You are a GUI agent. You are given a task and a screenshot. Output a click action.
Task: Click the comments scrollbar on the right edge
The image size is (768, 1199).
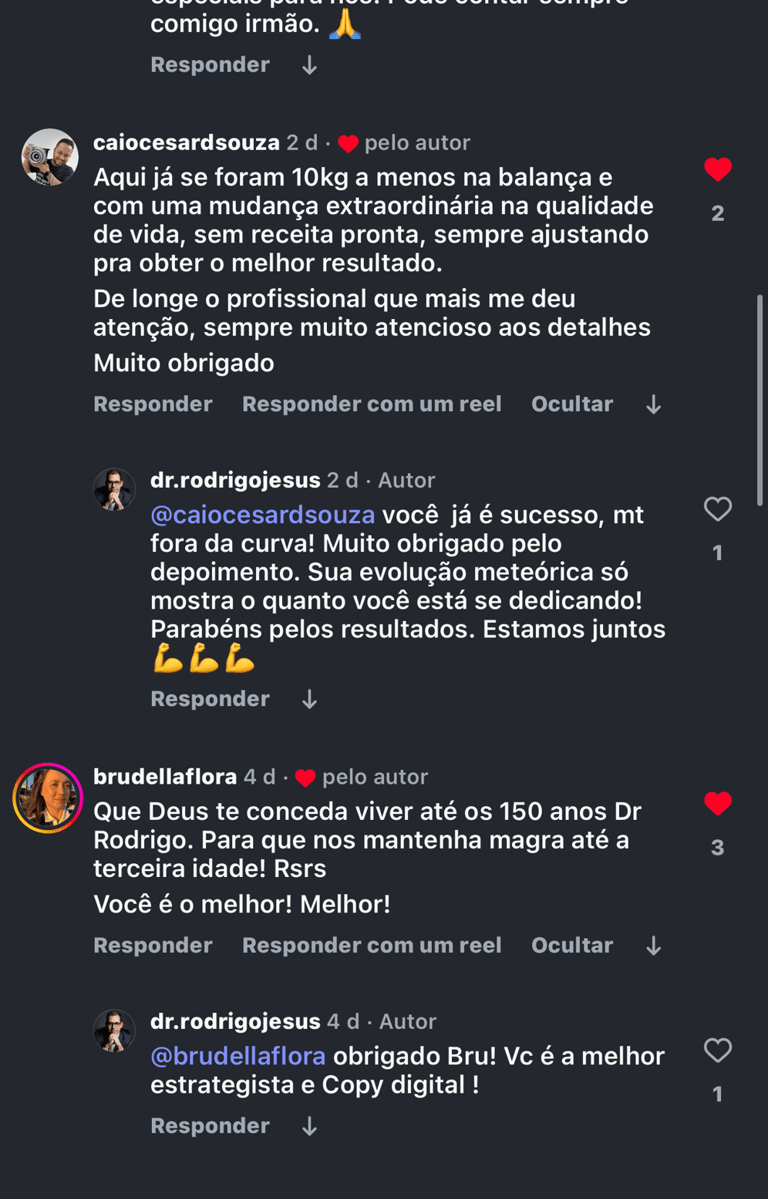760,399
